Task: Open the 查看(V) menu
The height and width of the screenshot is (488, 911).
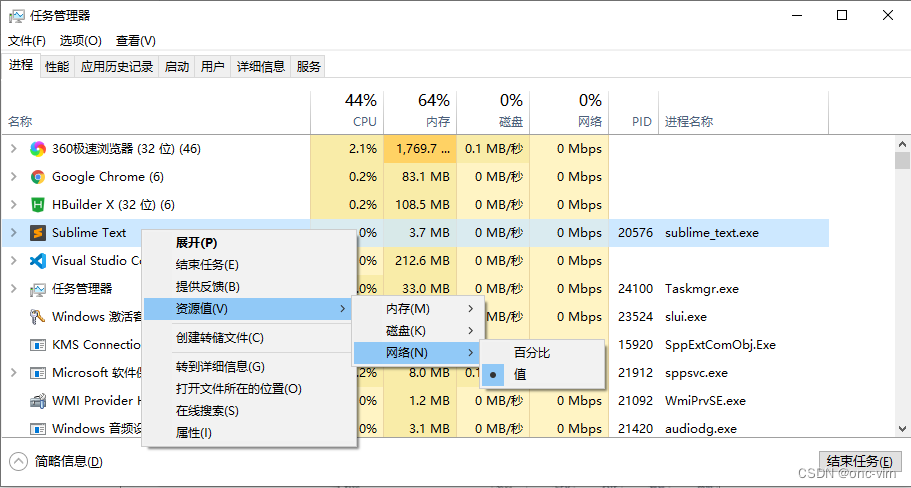Action: pos(136,41)
